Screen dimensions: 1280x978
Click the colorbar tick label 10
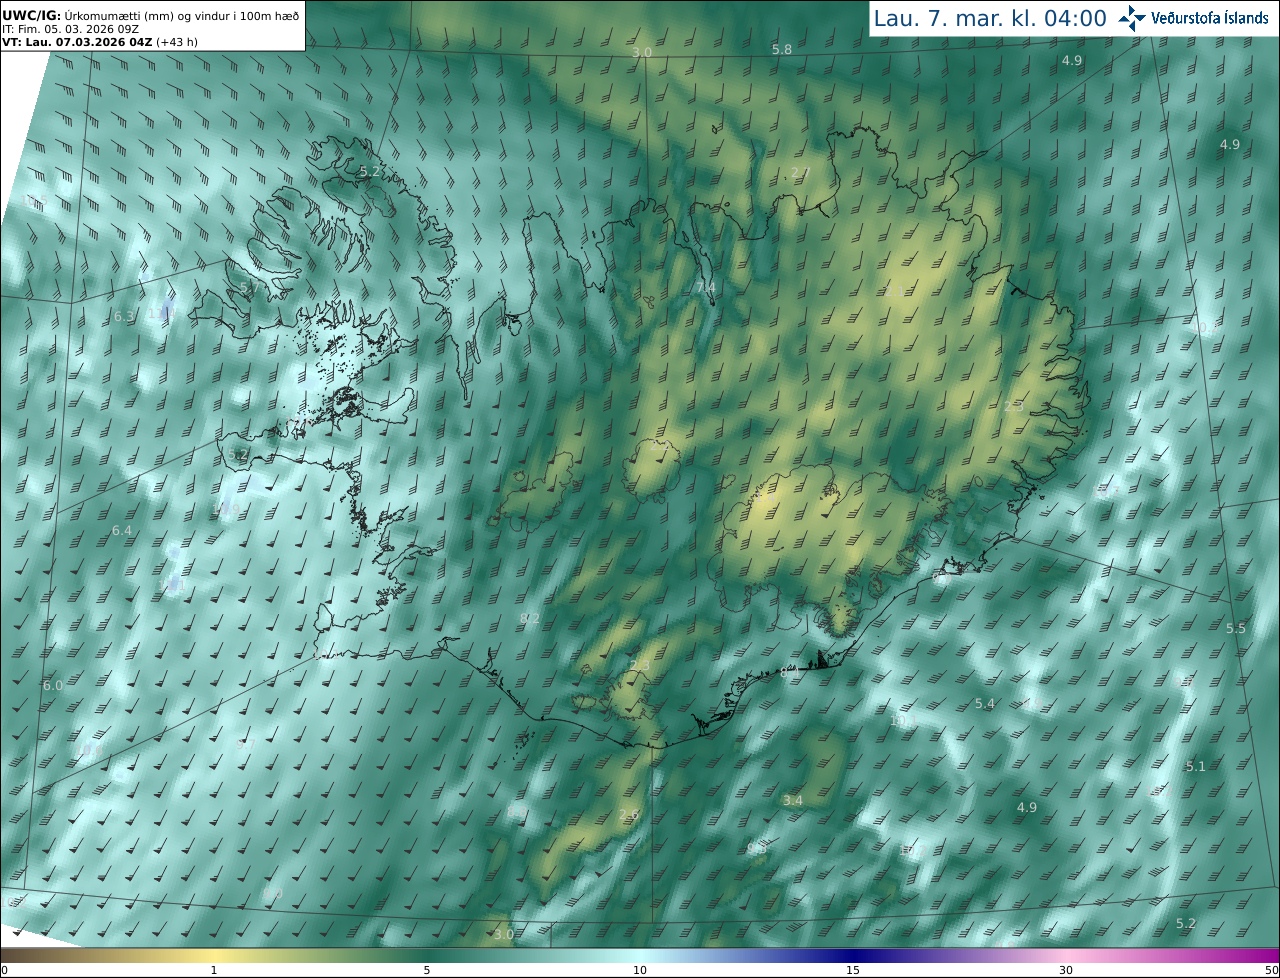[640, 970]
